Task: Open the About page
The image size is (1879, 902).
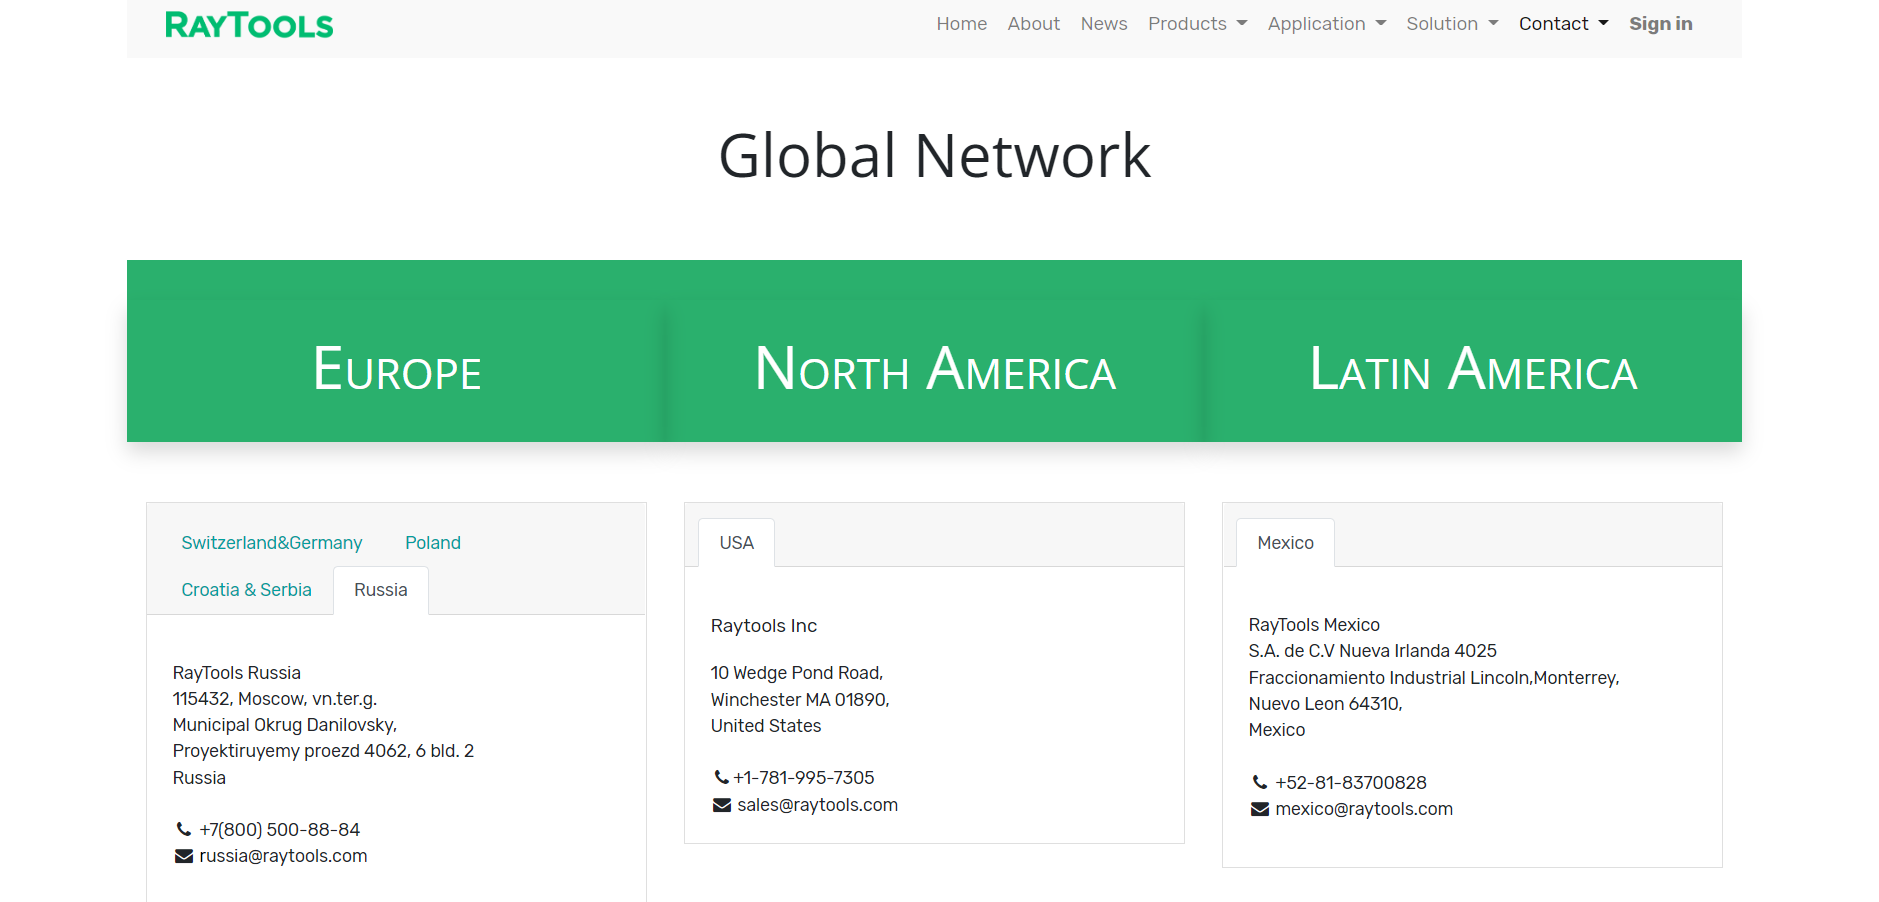Action: (1034, 24)
